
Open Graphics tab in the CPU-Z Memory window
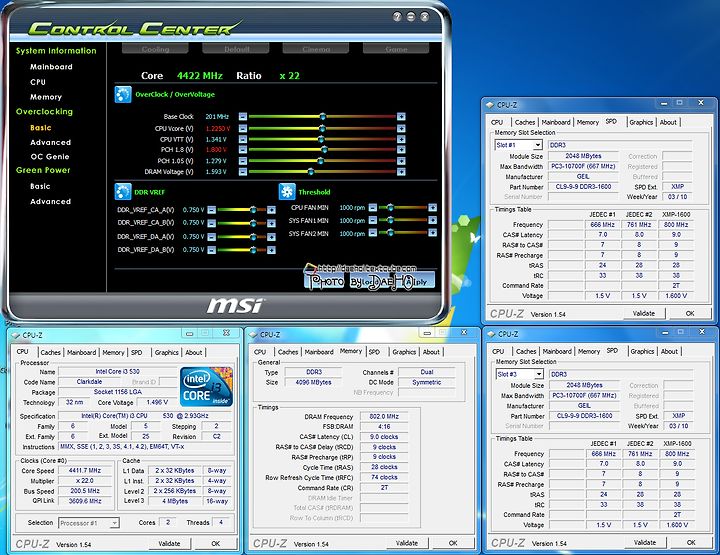click(404, 352)
